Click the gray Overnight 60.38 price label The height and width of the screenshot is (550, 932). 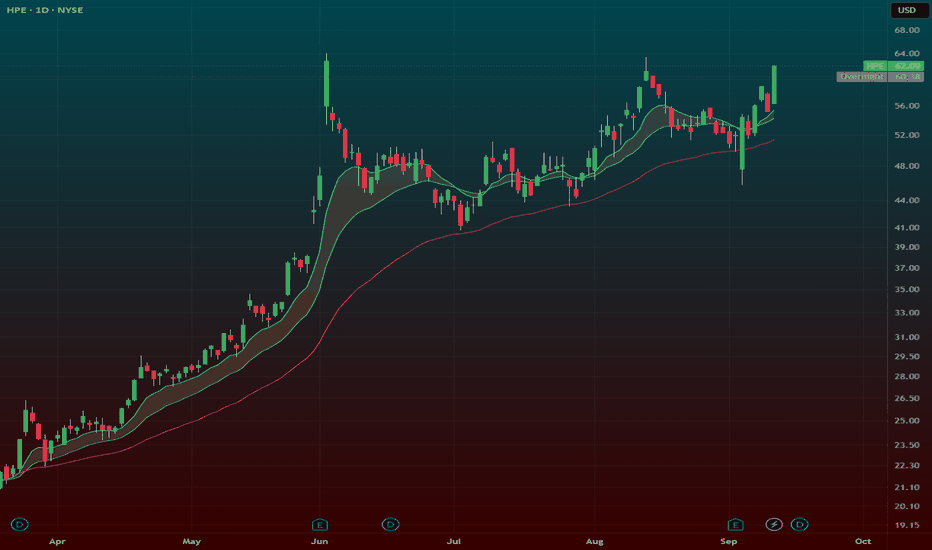click(x=880, y=77)
